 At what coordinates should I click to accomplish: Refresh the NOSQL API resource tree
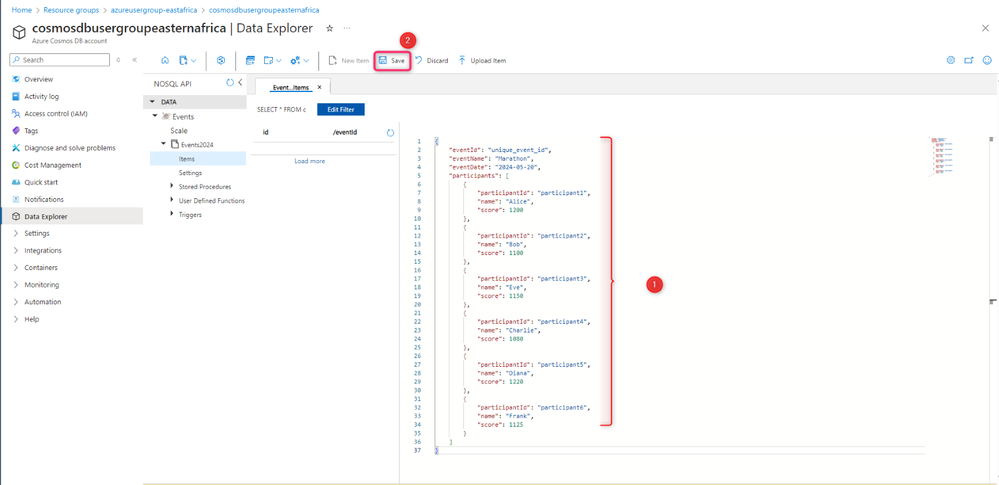tap(230, 83)
